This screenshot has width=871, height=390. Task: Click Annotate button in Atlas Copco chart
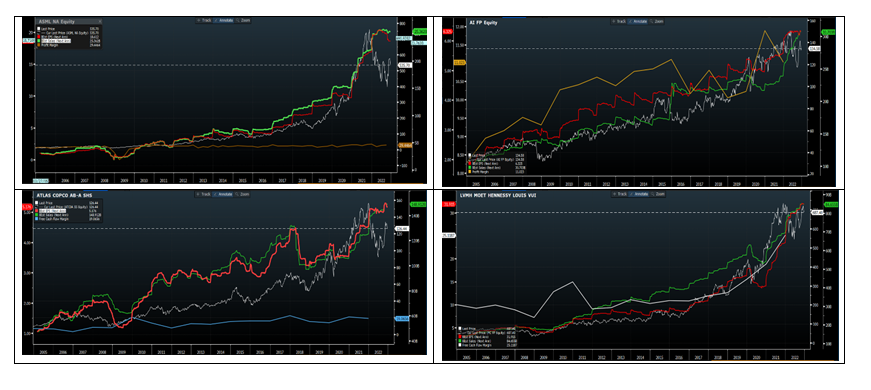tap(221, 194)
